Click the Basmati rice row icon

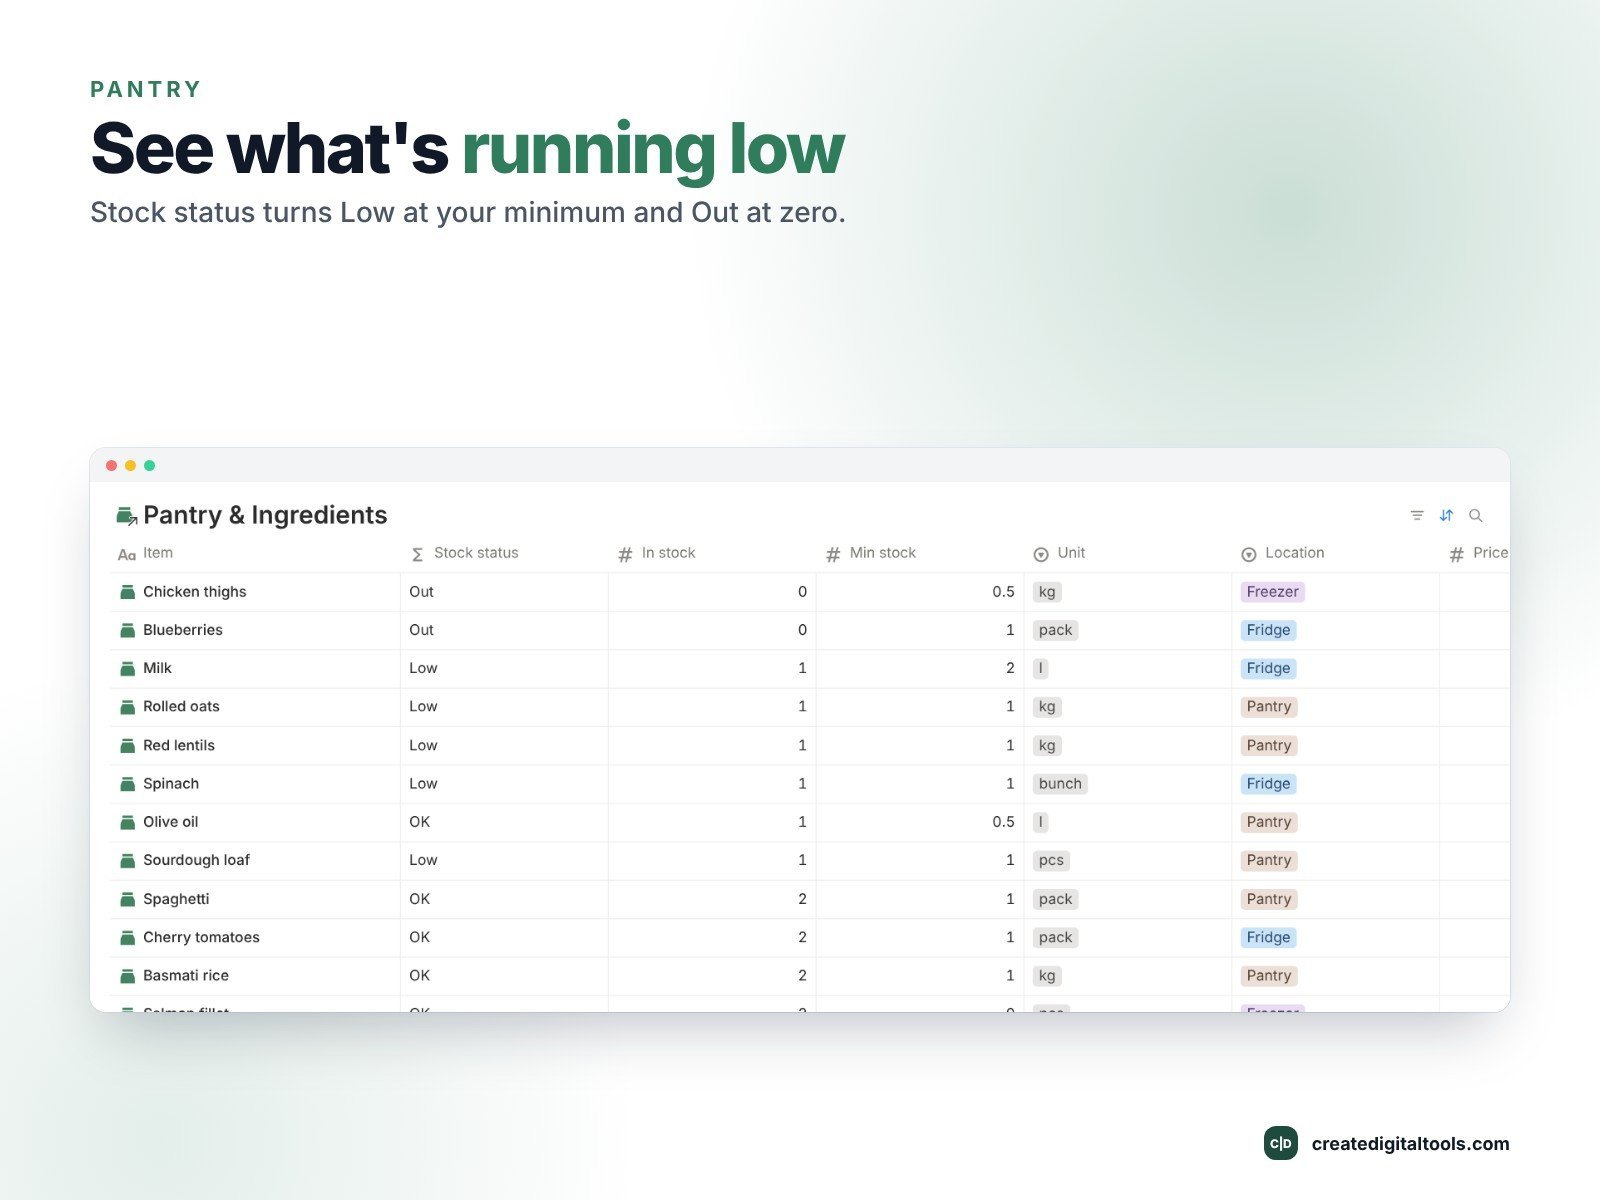click(128, 976)
